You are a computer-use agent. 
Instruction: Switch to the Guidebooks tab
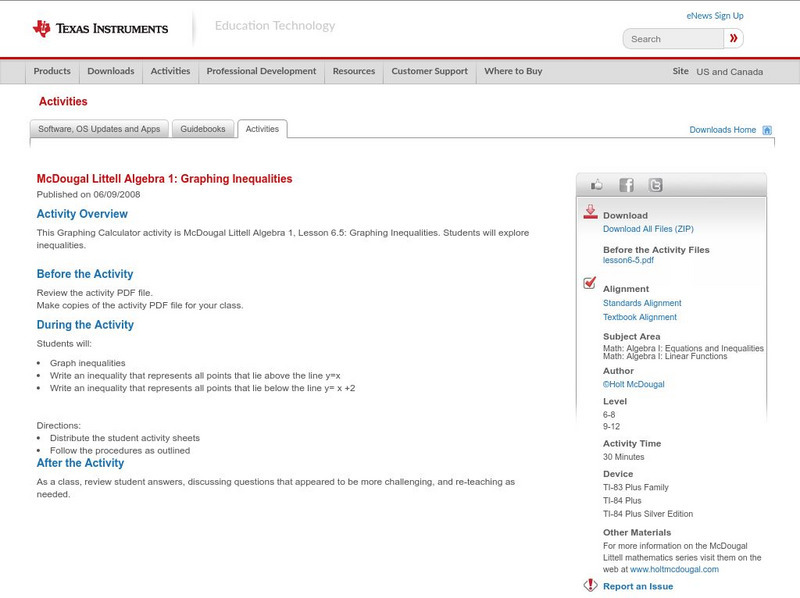pos(204,129)
